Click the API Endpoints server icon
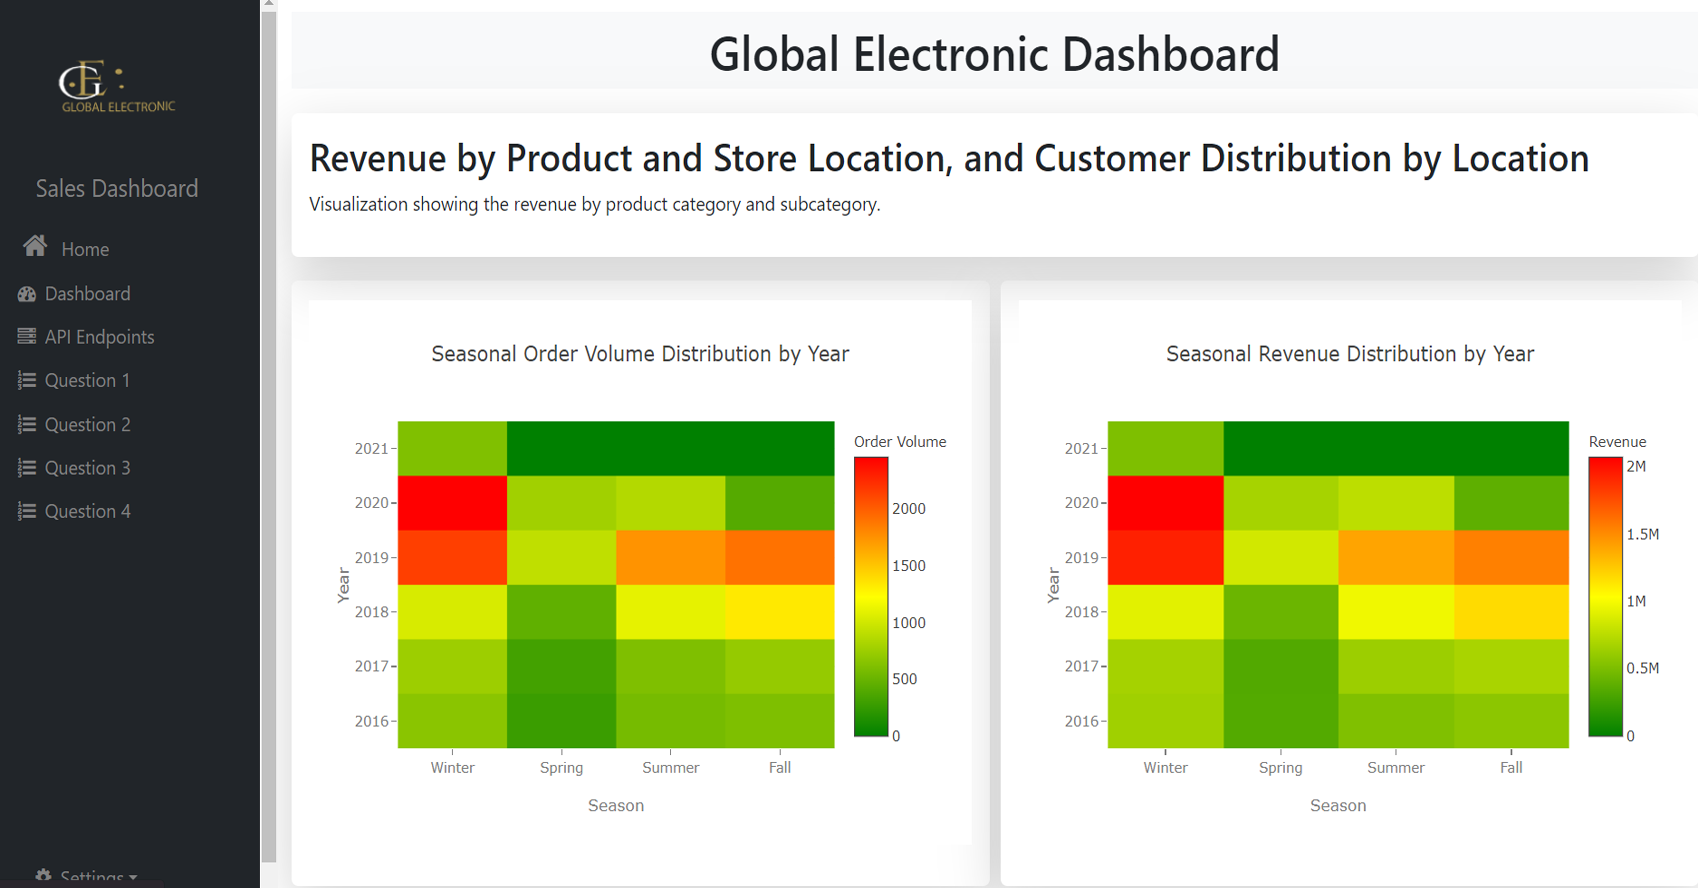1698x888 pixels. coord(27,337)
